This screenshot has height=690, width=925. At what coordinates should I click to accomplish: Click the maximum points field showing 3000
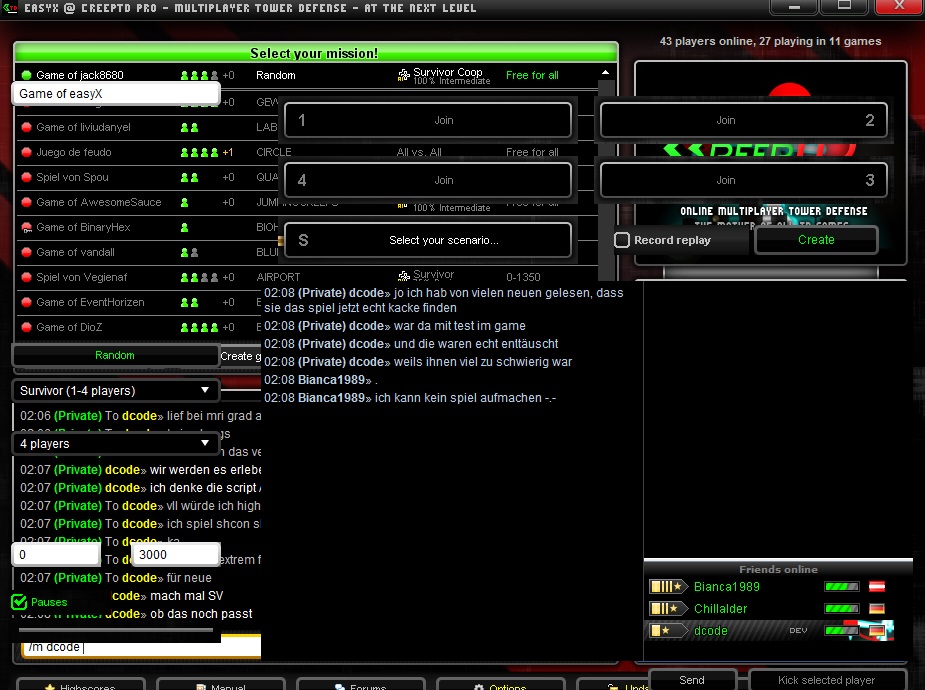pos(176,554)
